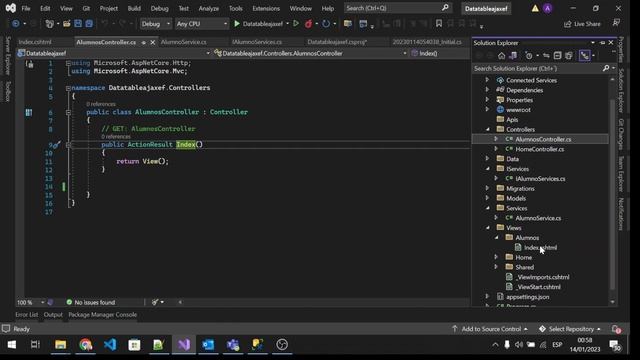The image size is (640, 360).
Task: Open File Explorer from taskbar
Action: [61, 345]
